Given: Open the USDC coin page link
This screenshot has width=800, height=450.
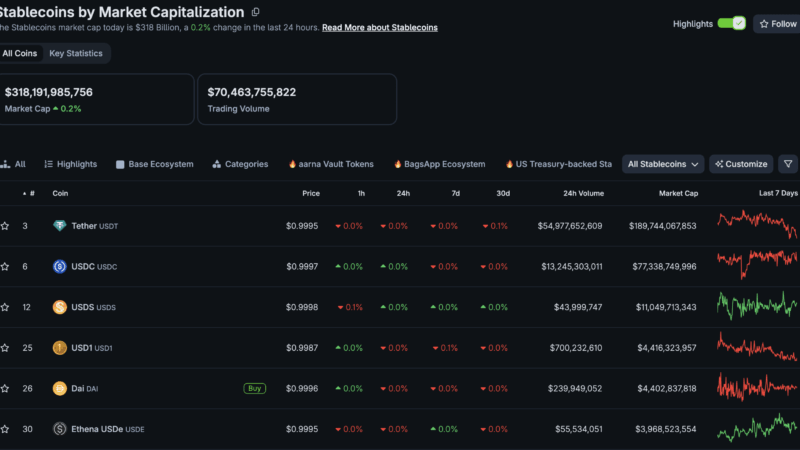Looking at the screenshot, I should 94,267.
